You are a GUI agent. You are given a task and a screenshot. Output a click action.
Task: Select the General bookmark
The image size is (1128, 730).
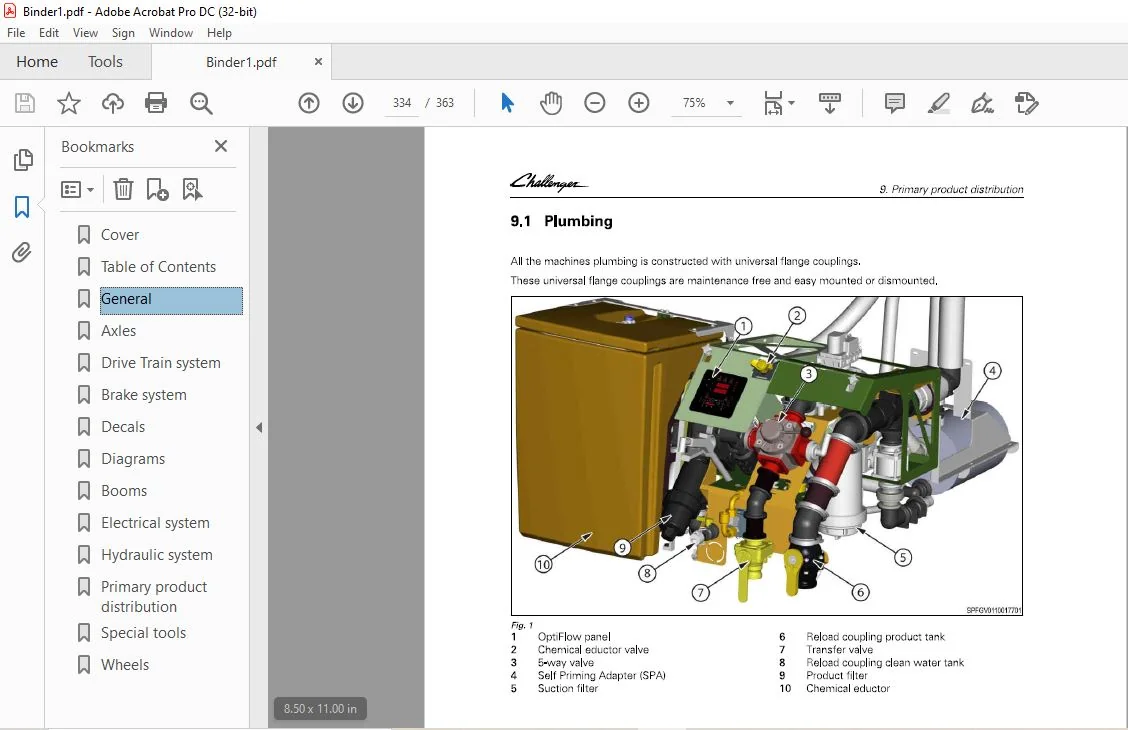pyautogui.click(x=170, y=299)
